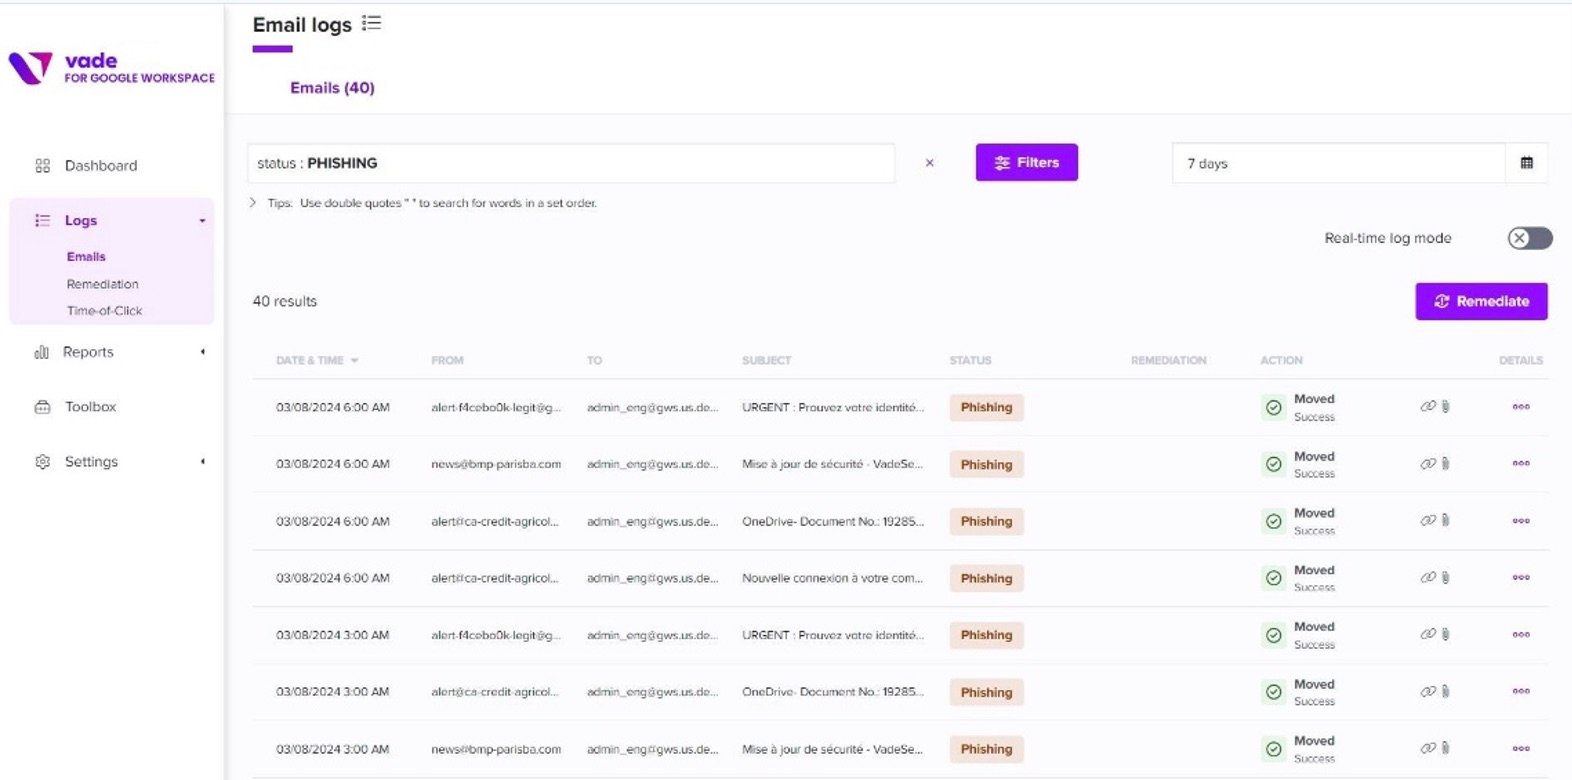1572x780 pixels.
Task: Open Time-of-Click under Logs
Action: pyautogui.click(x=105, y=311)
